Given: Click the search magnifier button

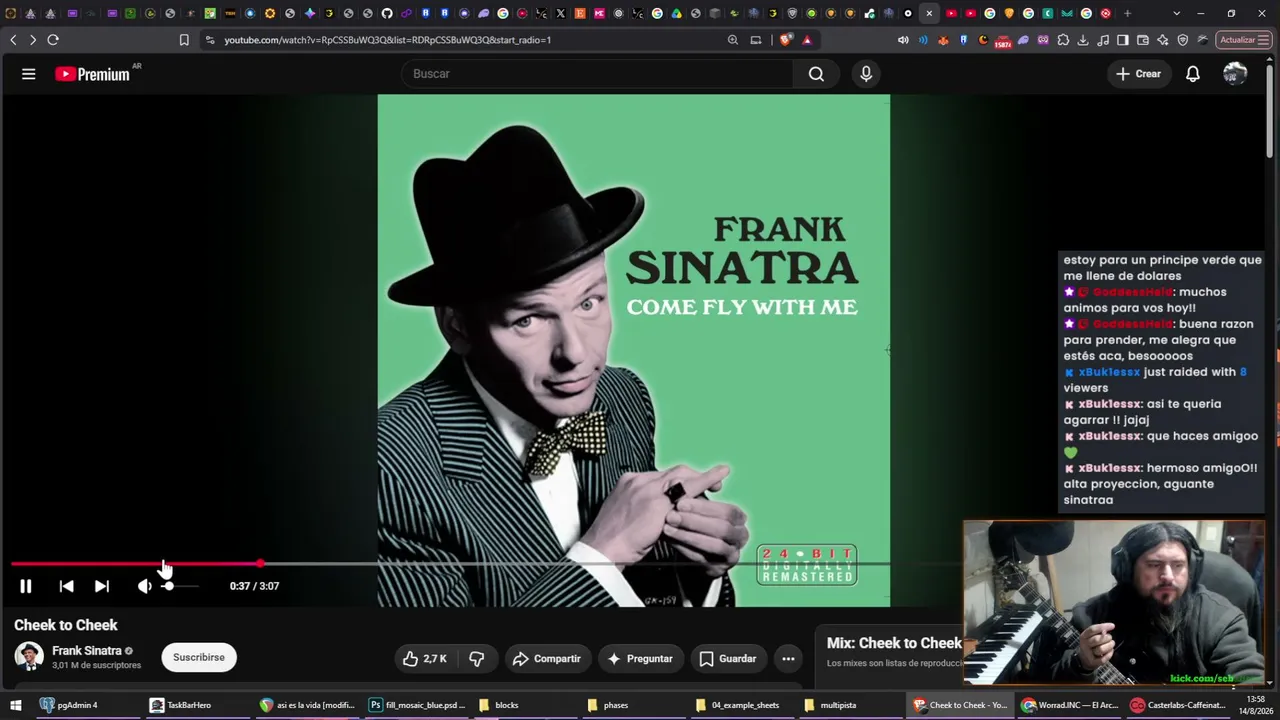Looking at the screenshot, I should [816, 74].
